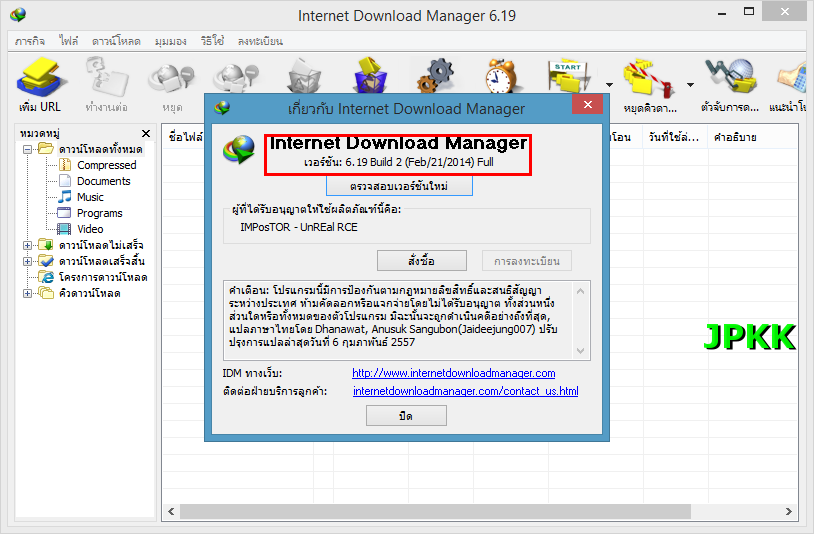
Task: Open the Tasks menu (ภารกิจ)
Action: tap(30, 41)
